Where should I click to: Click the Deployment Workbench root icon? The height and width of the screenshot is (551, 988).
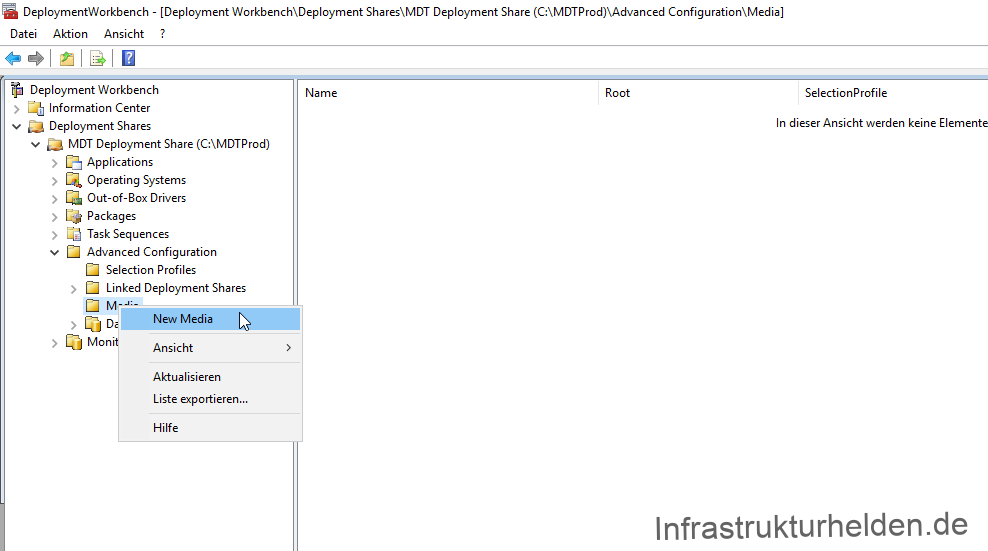coord(17,90)
